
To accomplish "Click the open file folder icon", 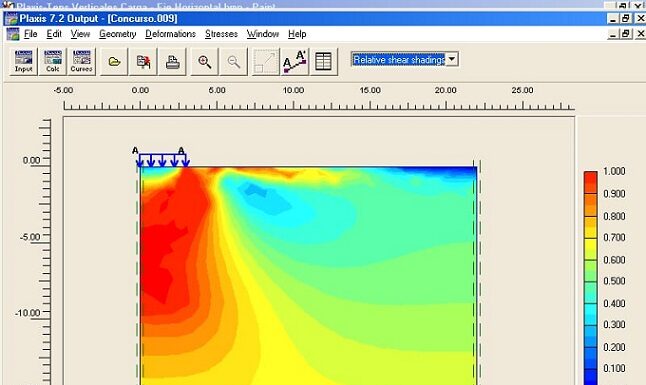I will coord(114,61).
